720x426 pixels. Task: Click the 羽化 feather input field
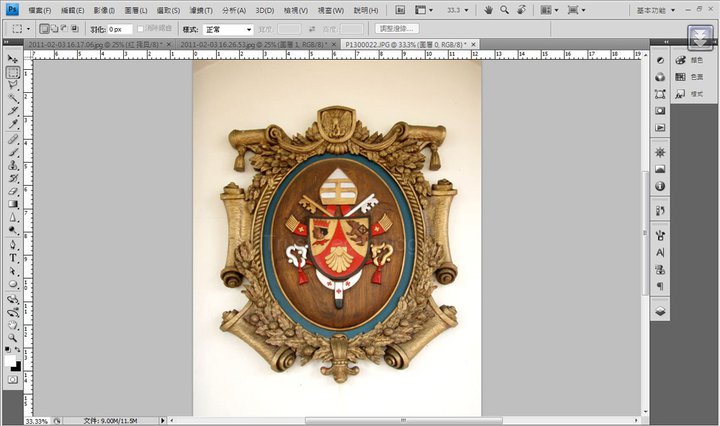tap(120, 29)
